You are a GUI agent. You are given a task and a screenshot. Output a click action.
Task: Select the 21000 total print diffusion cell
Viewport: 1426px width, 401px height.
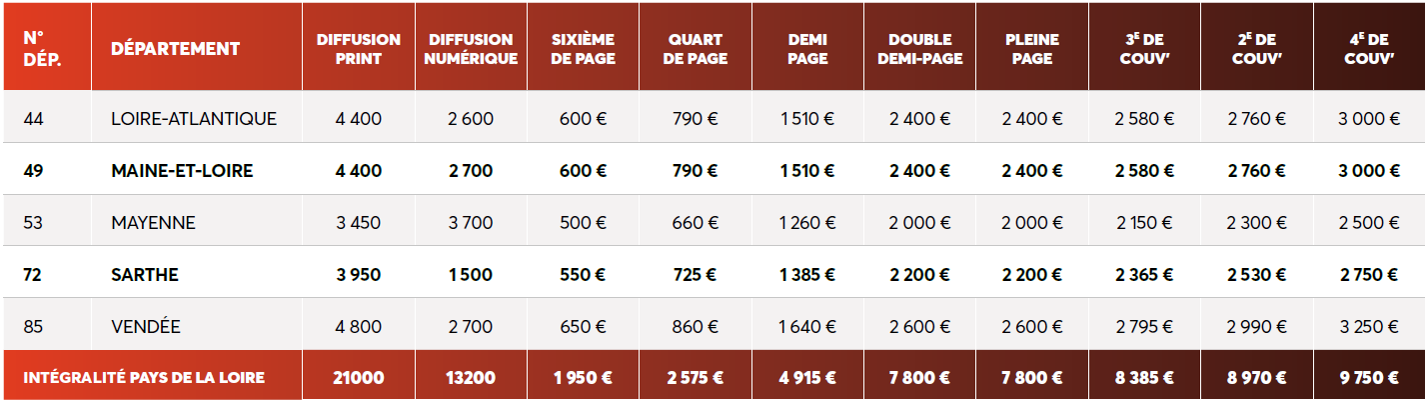coord(358,378)
